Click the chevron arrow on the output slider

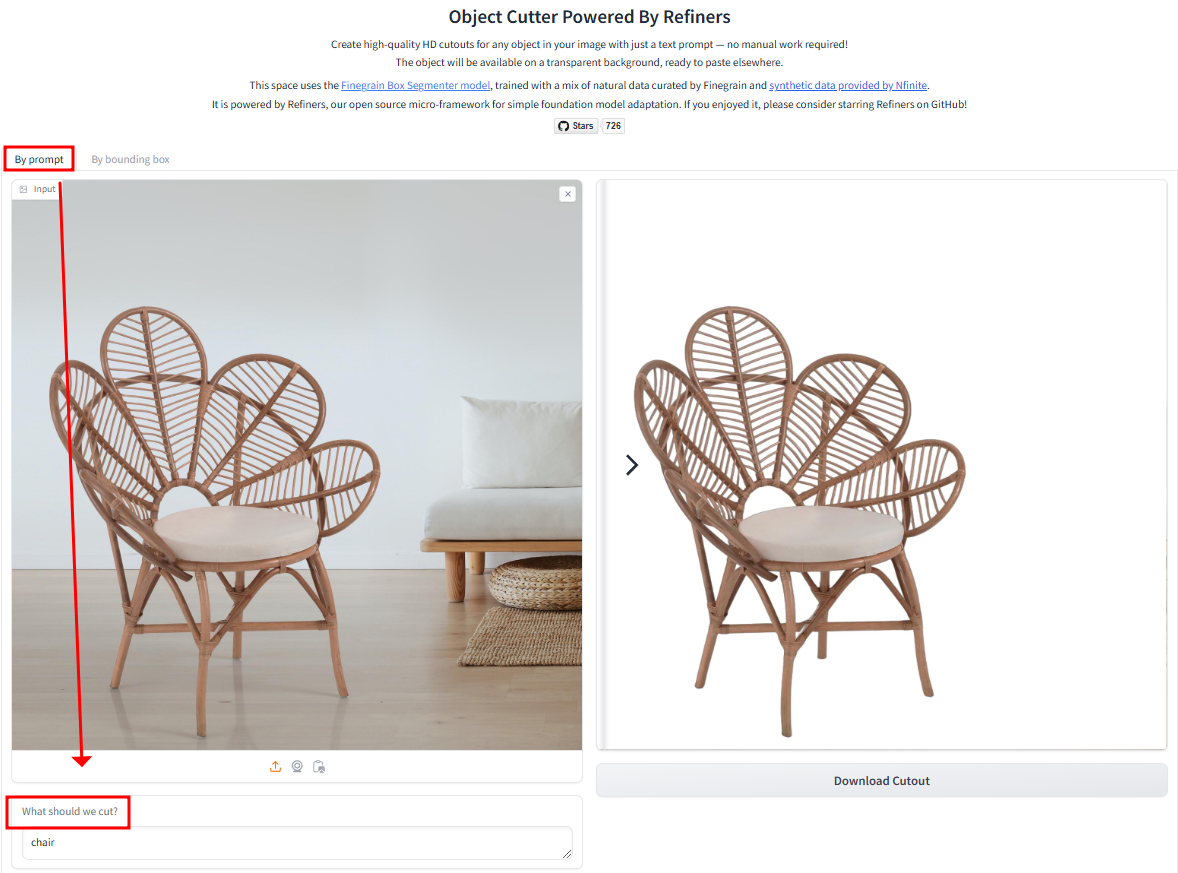632,465
